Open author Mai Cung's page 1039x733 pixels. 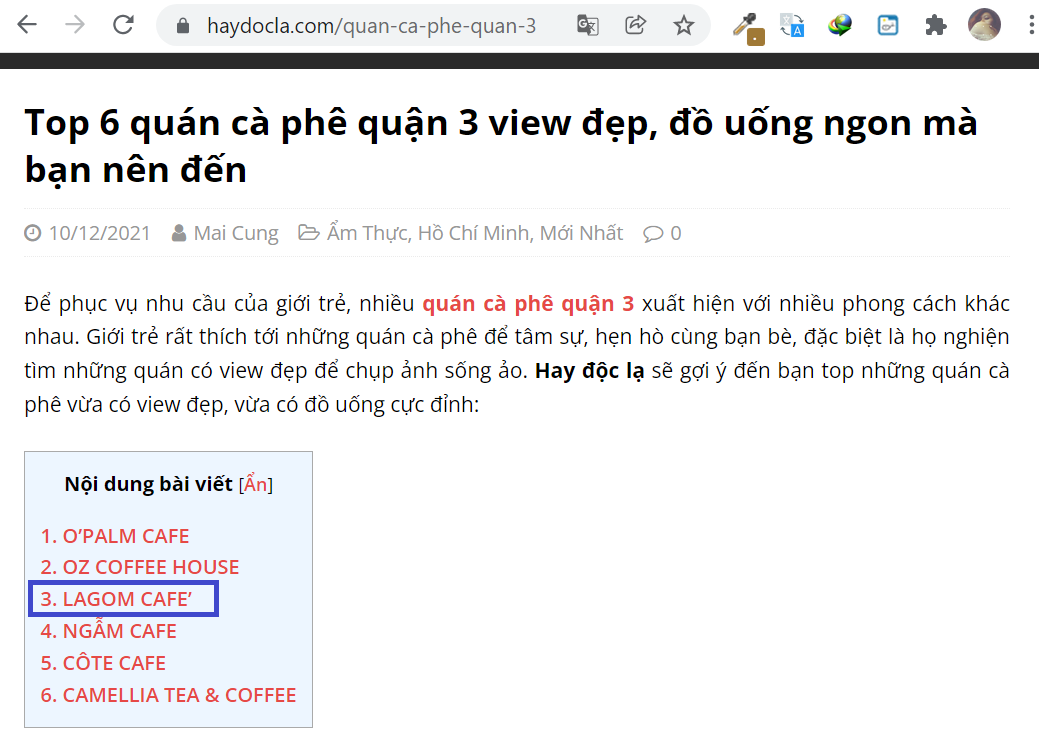tap(236, 233)
